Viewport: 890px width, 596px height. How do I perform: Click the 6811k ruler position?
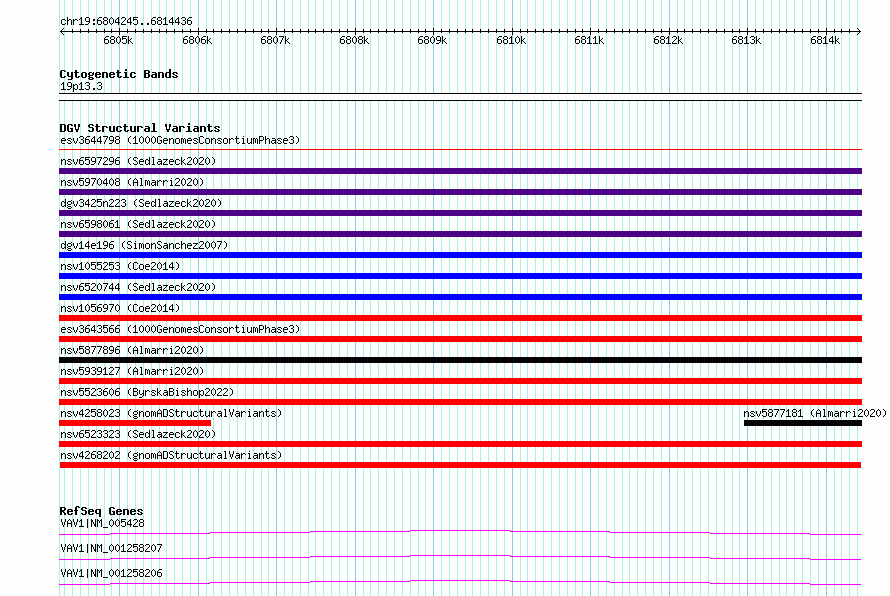pos(589,40)
